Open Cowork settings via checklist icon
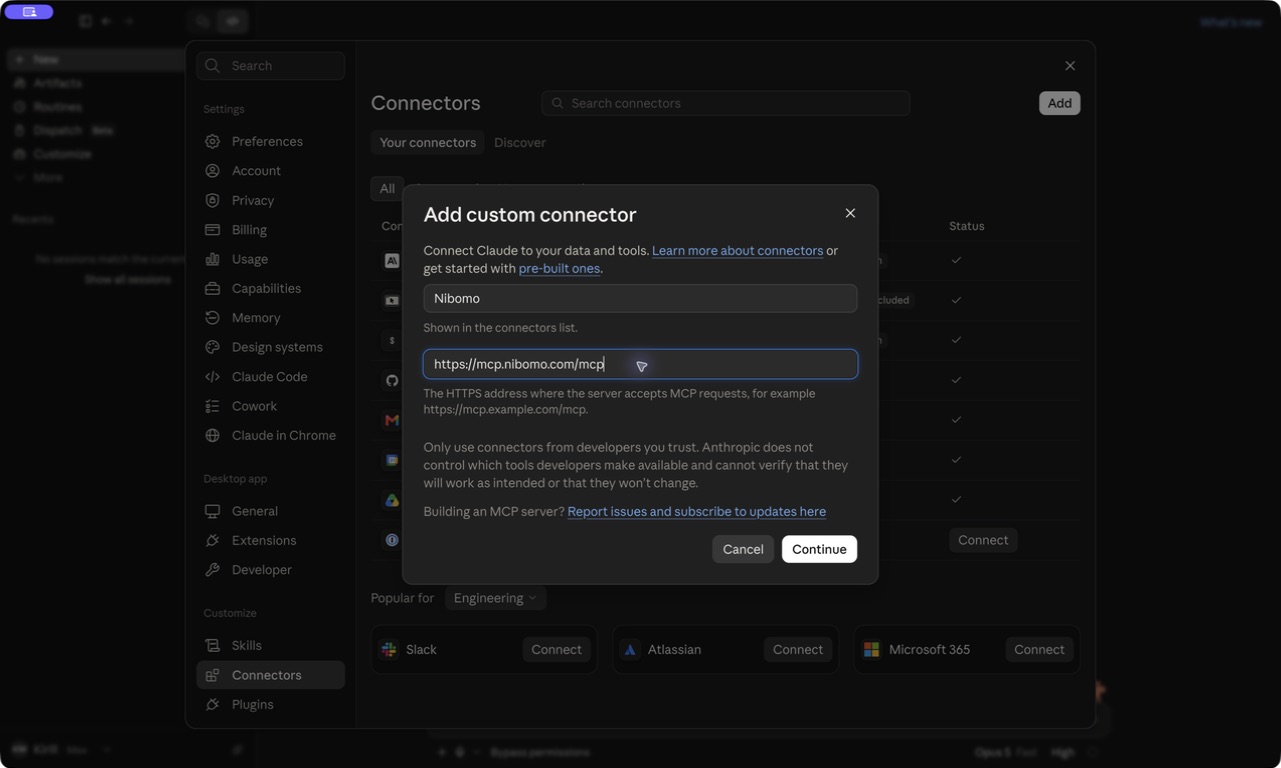 tap(212, 406)
